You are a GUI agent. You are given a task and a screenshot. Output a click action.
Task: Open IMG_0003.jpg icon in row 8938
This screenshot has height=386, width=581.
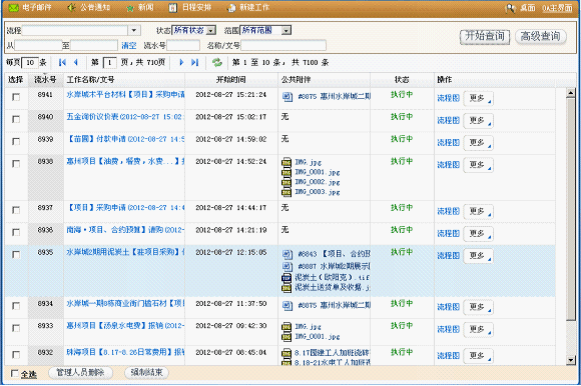click(286, 192)
